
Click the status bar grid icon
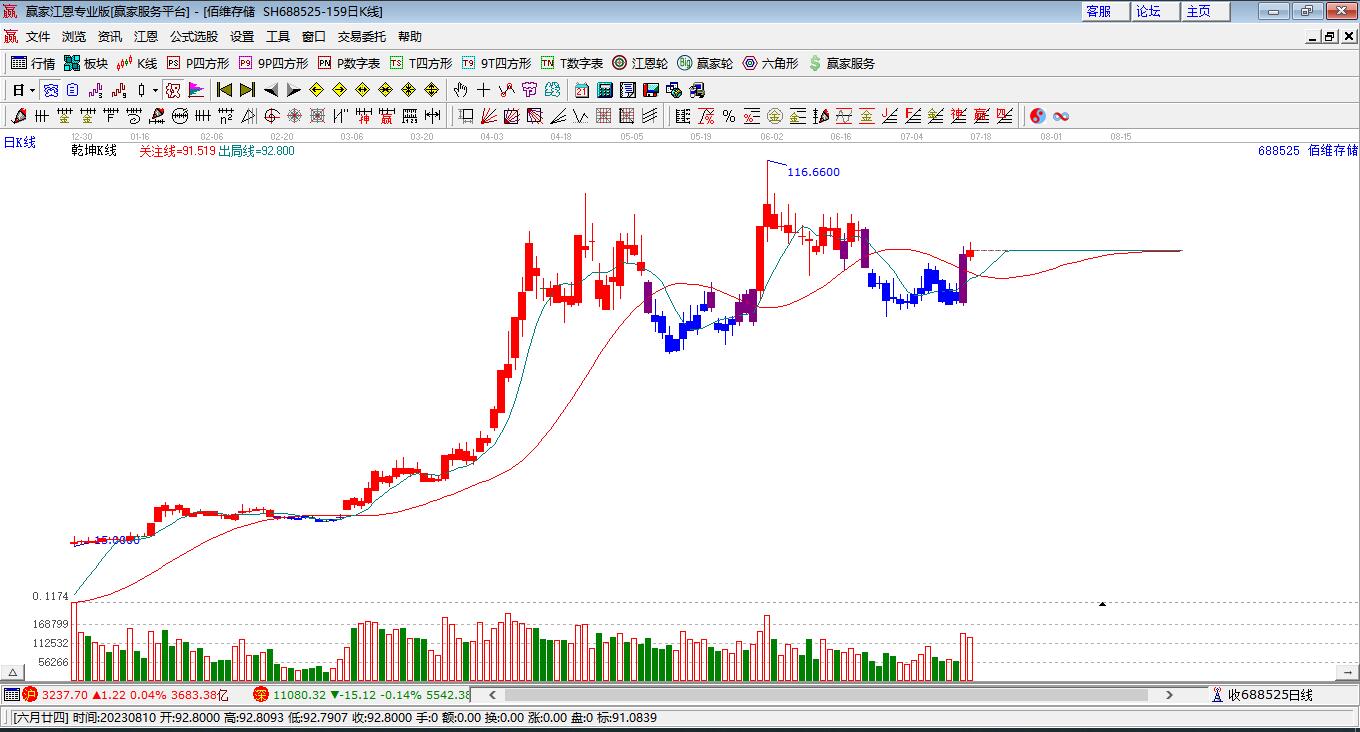click(11, 694)
